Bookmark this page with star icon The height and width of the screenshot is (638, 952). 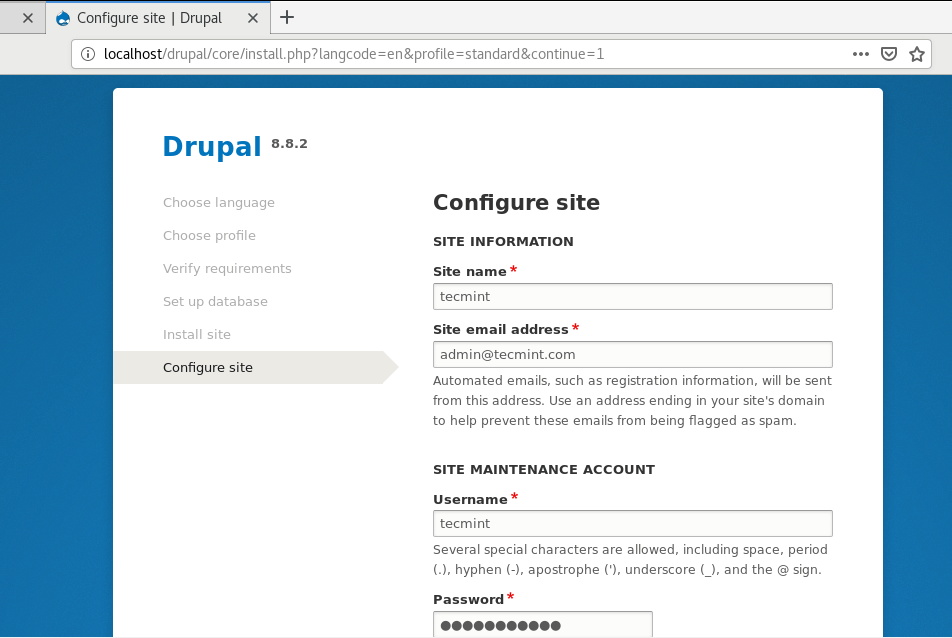pyautogui.click(x=917, y=54)
